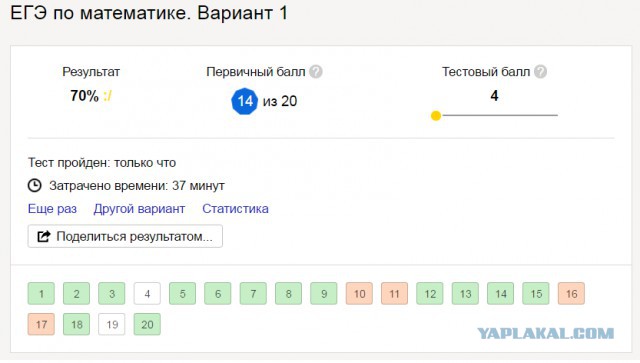
Task: Open question 12 green tile
Action: click(430, 294)
